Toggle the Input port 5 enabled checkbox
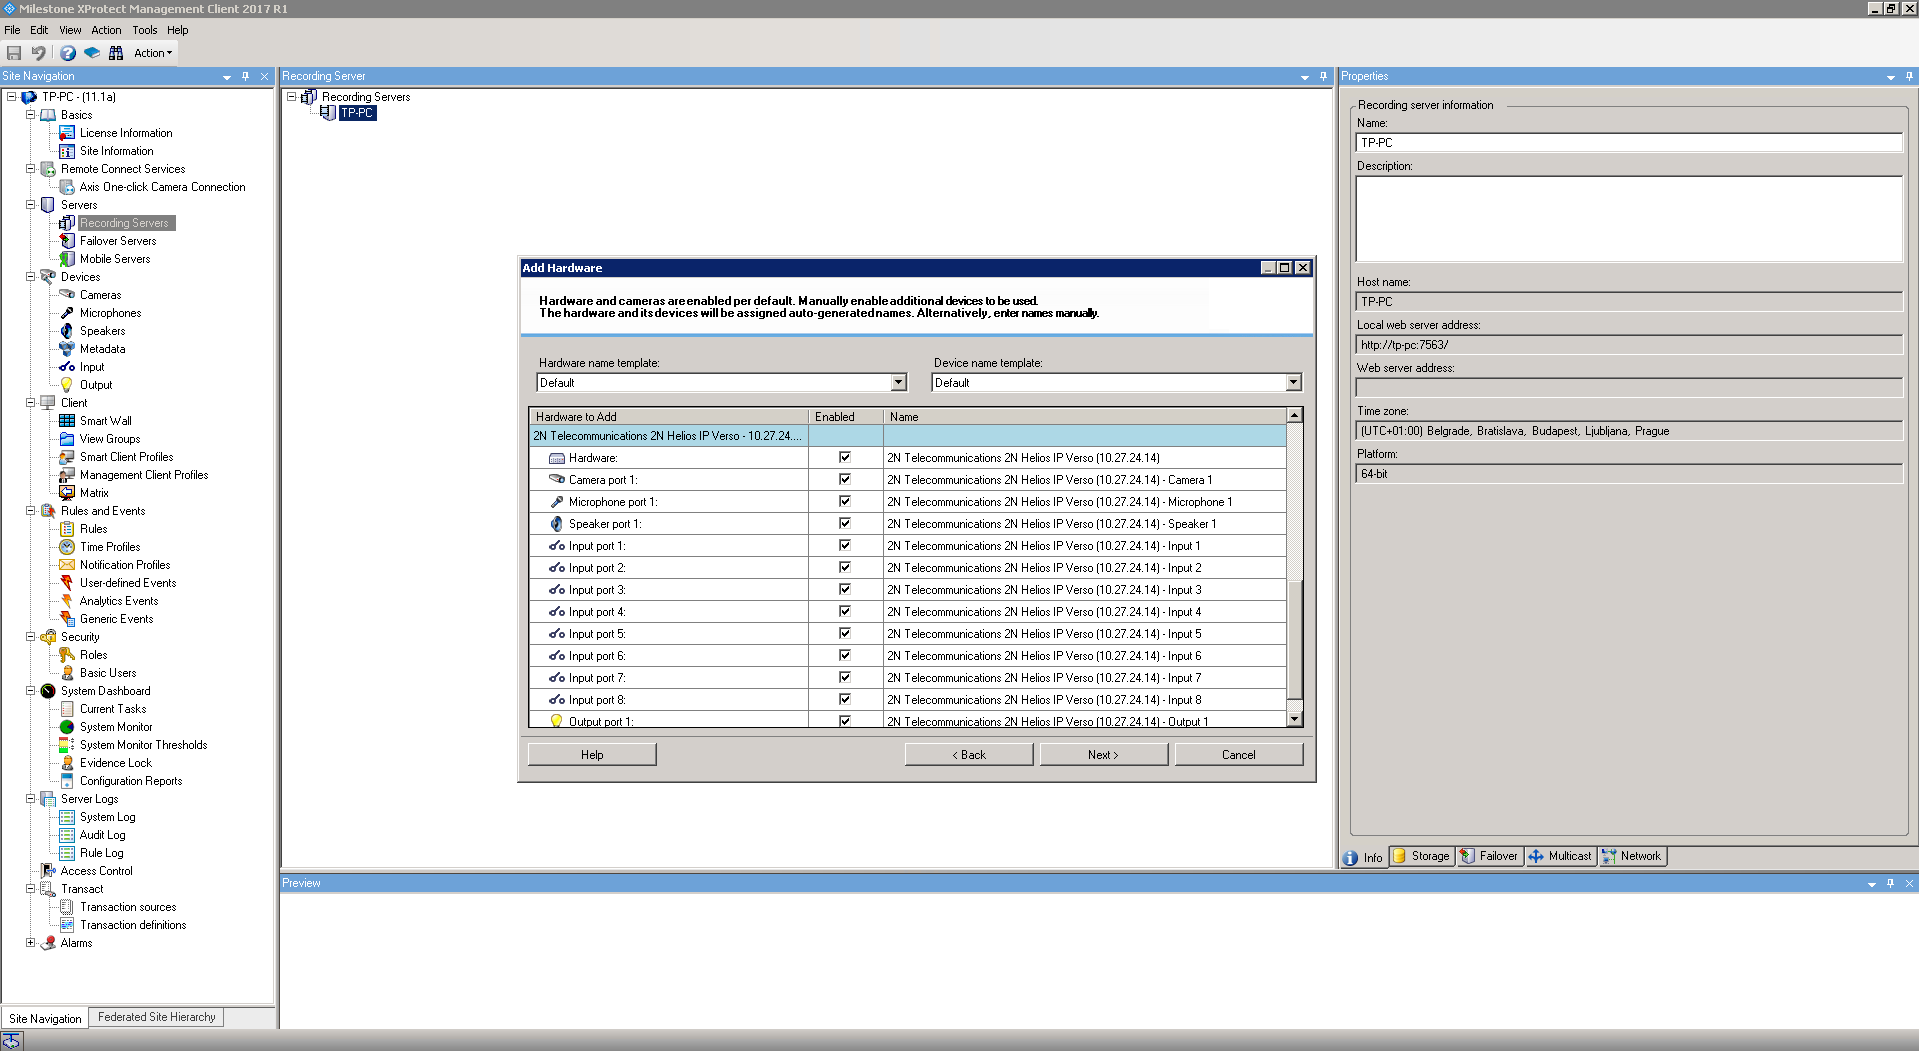 click(x=844, y=633)
